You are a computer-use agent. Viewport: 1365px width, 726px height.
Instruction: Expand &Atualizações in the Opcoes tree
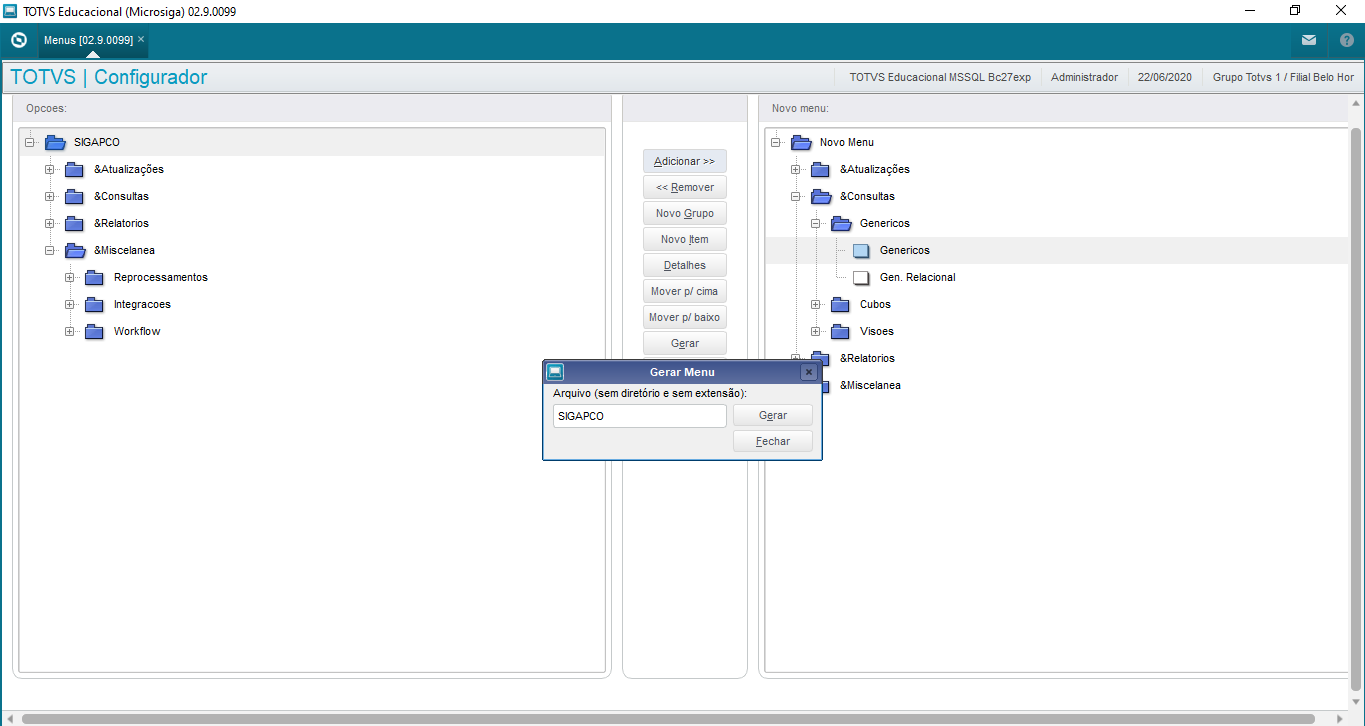click(50, 169)
